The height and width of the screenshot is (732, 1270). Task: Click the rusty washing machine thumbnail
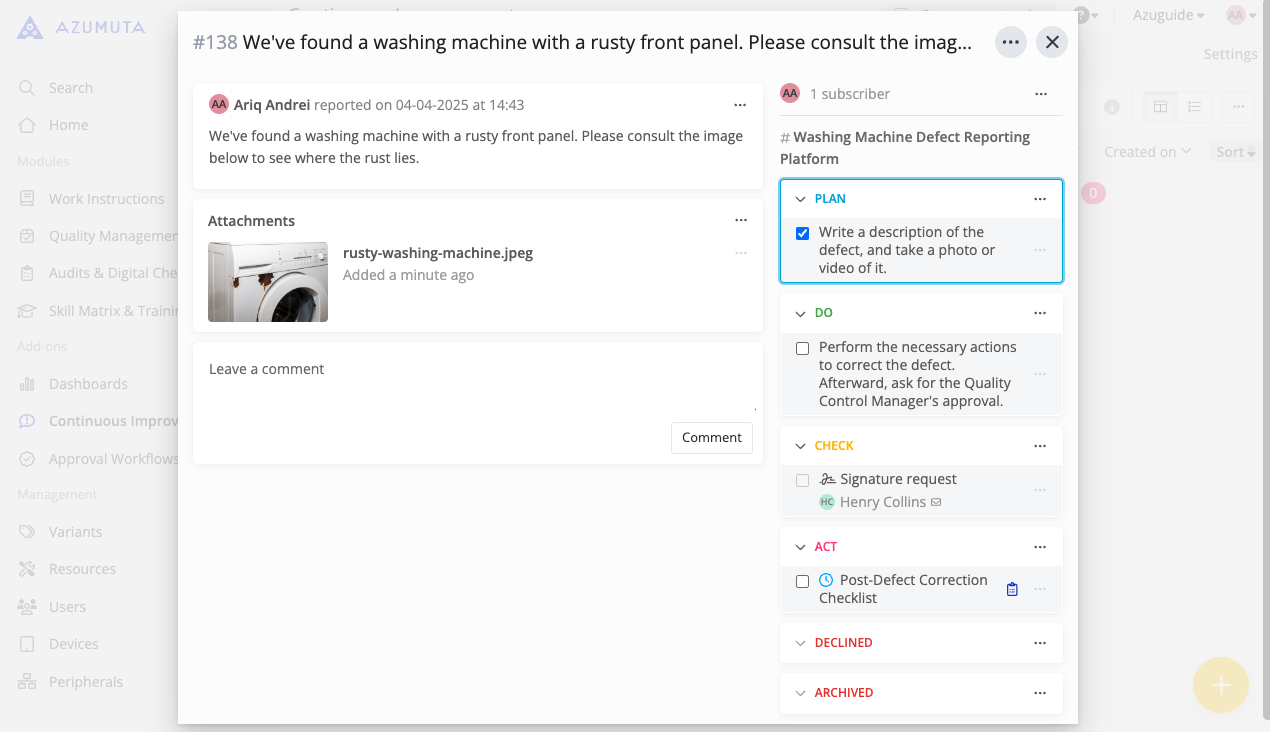268,281
